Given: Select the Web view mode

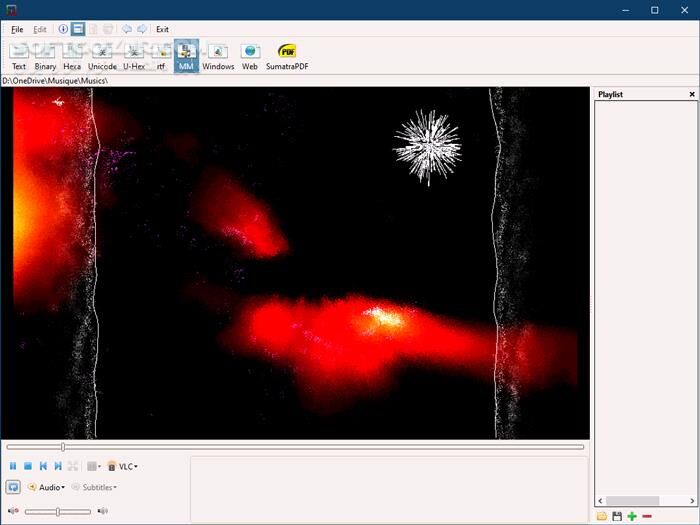Looking at the screenshot, I should [249, 55].
